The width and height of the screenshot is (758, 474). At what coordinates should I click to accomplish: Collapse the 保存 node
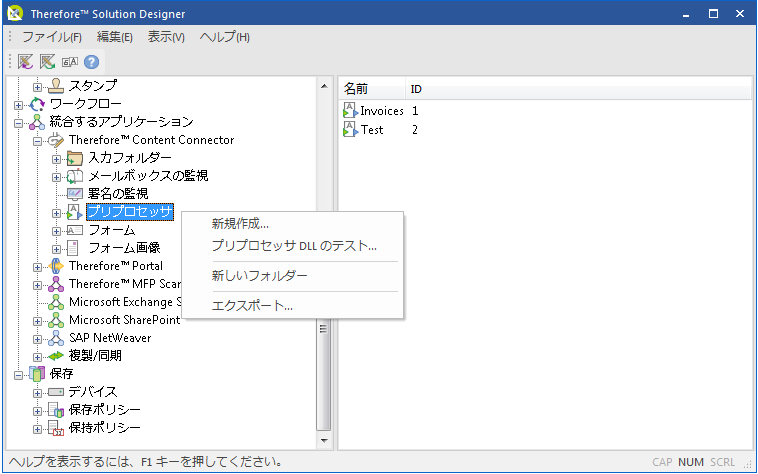click(x=18, y=375)
